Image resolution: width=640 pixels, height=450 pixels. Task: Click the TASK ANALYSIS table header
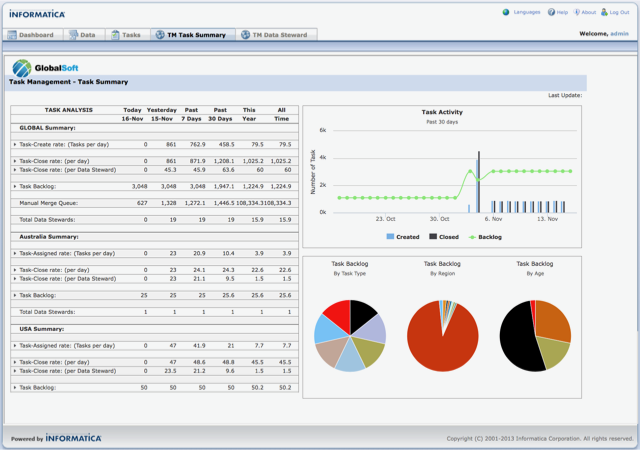point(69,110)
